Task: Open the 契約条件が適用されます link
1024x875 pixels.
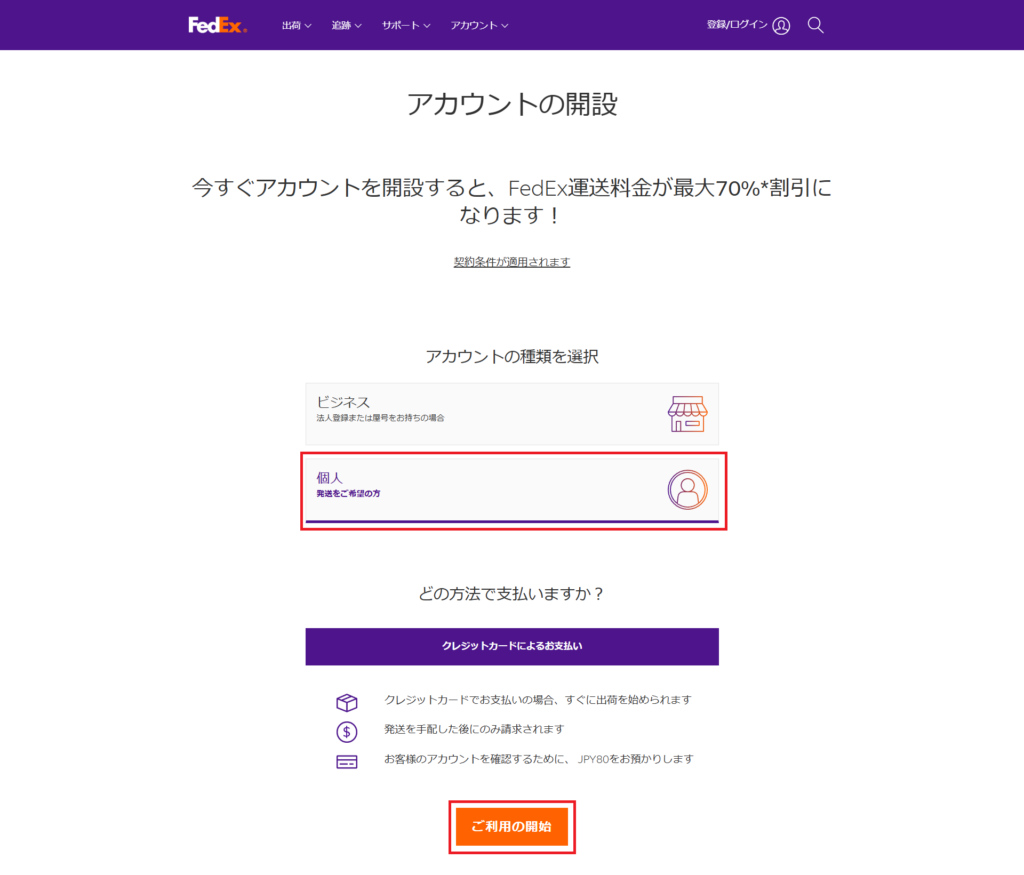Action: 512,262
